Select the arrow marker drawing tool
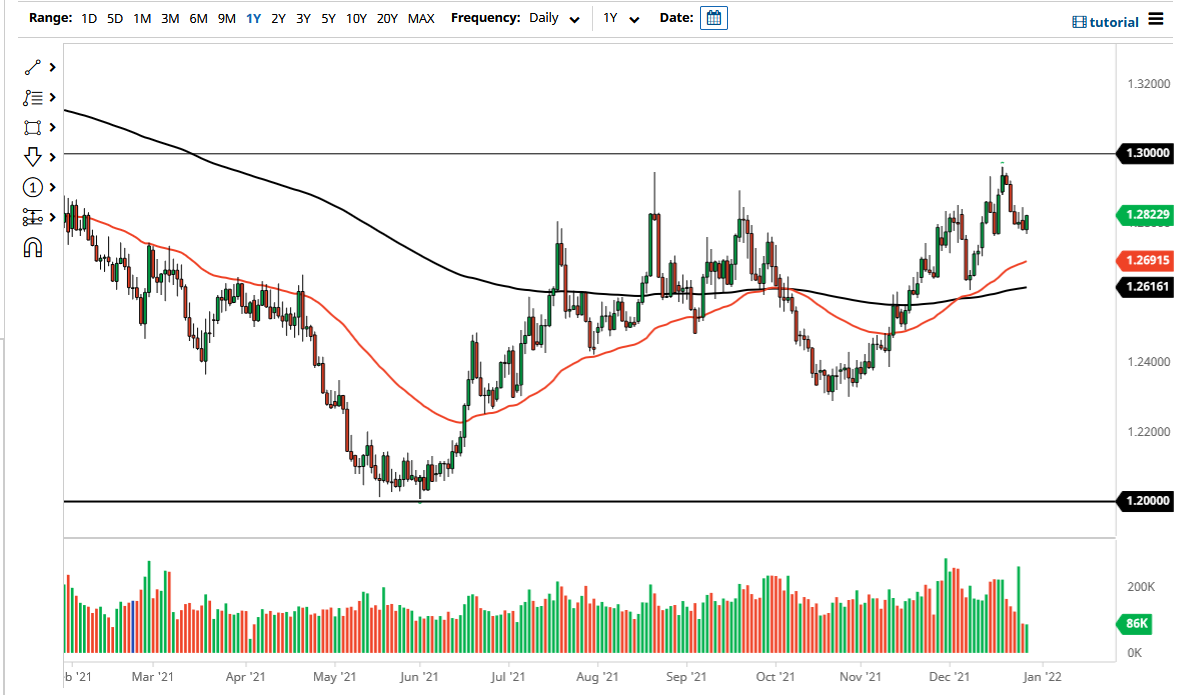 click(x=30, y=157)
